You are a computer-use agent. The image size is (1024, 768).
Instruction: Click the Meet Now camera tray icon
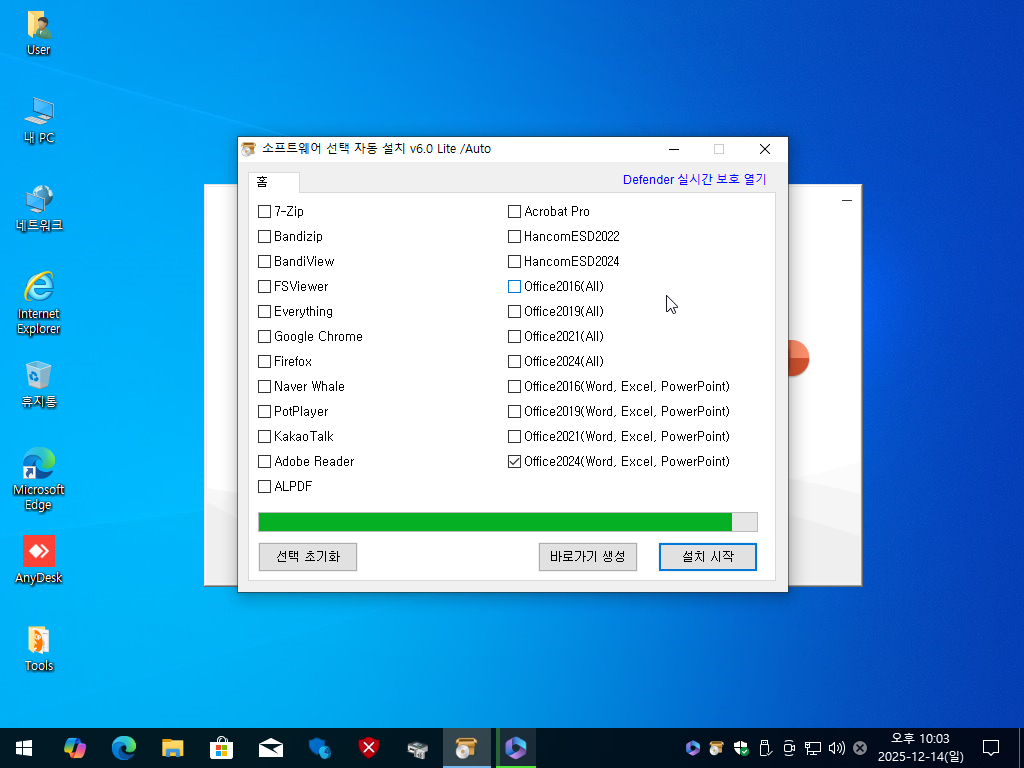point(789,748)
